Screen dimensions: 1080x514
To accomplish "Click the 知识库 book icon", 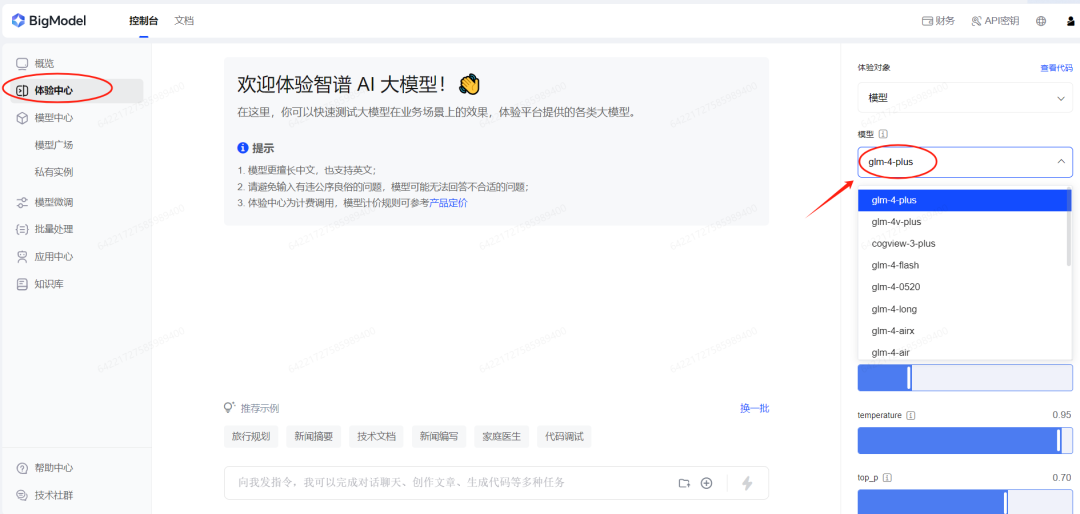I will coord(22,284).
